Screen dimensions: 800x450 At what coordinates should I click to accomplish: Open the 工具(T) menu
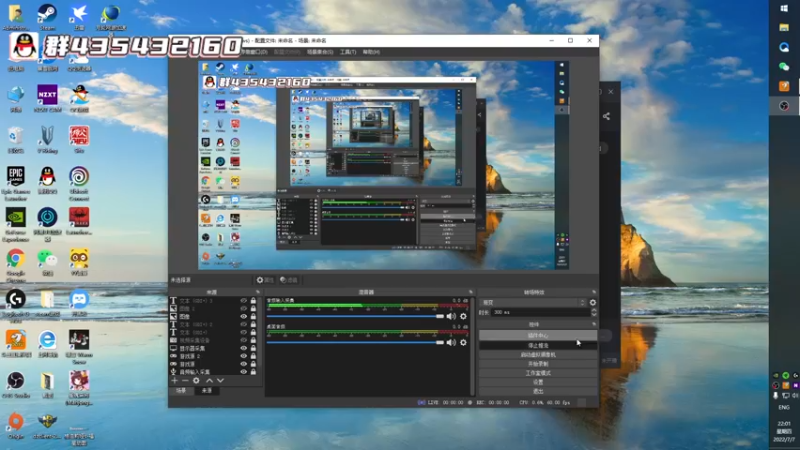point(348,52)
